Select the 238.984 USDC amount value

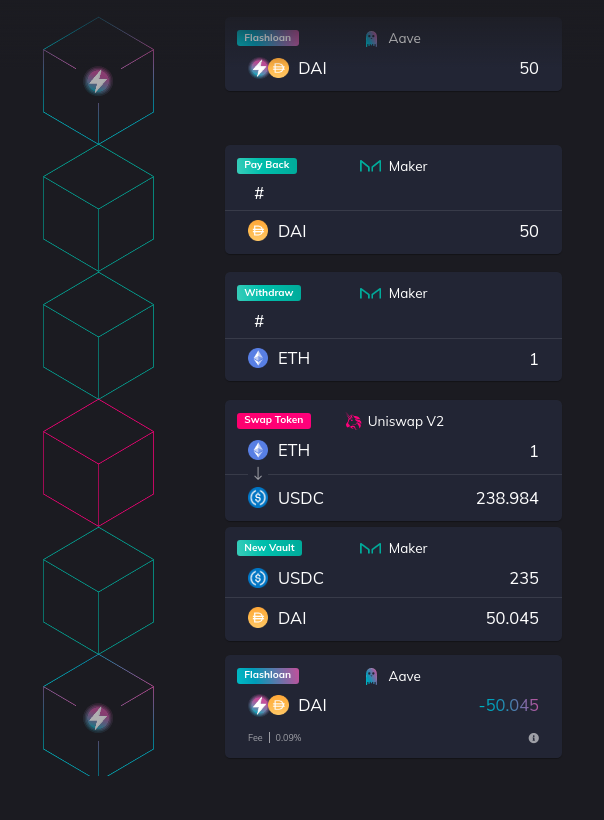pyautogui.click(x=507, y=498)
